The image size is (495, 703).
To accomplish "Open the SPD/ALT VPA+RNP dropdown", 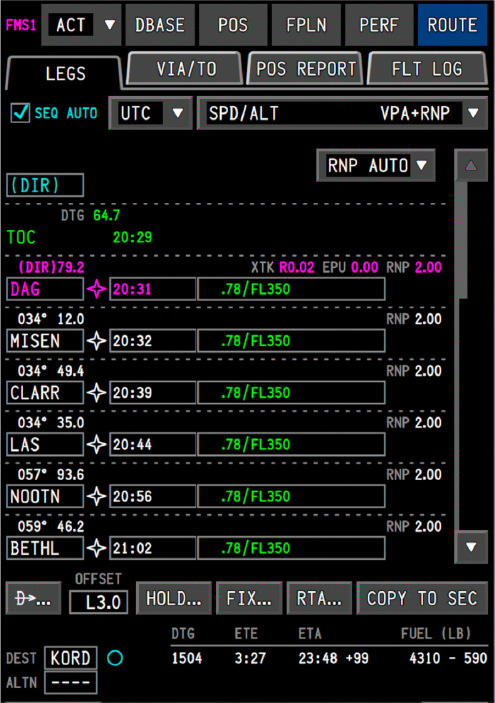I will point(343,113).
